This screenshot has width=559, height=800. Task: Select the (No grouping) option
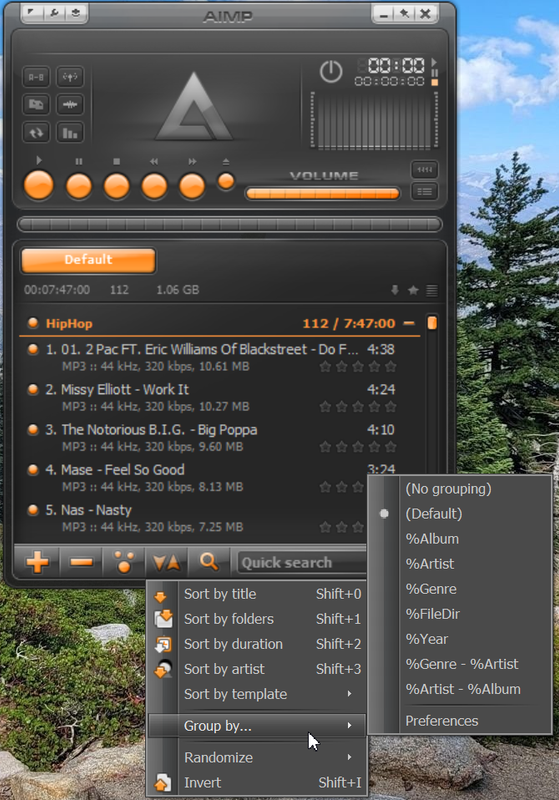(460, 489)
